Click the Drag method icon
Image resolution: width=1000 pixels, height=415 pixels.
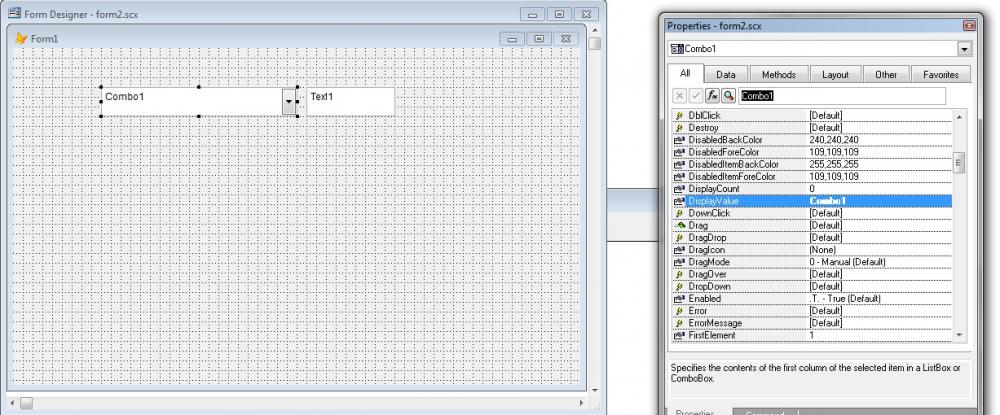tap(679, 225)
